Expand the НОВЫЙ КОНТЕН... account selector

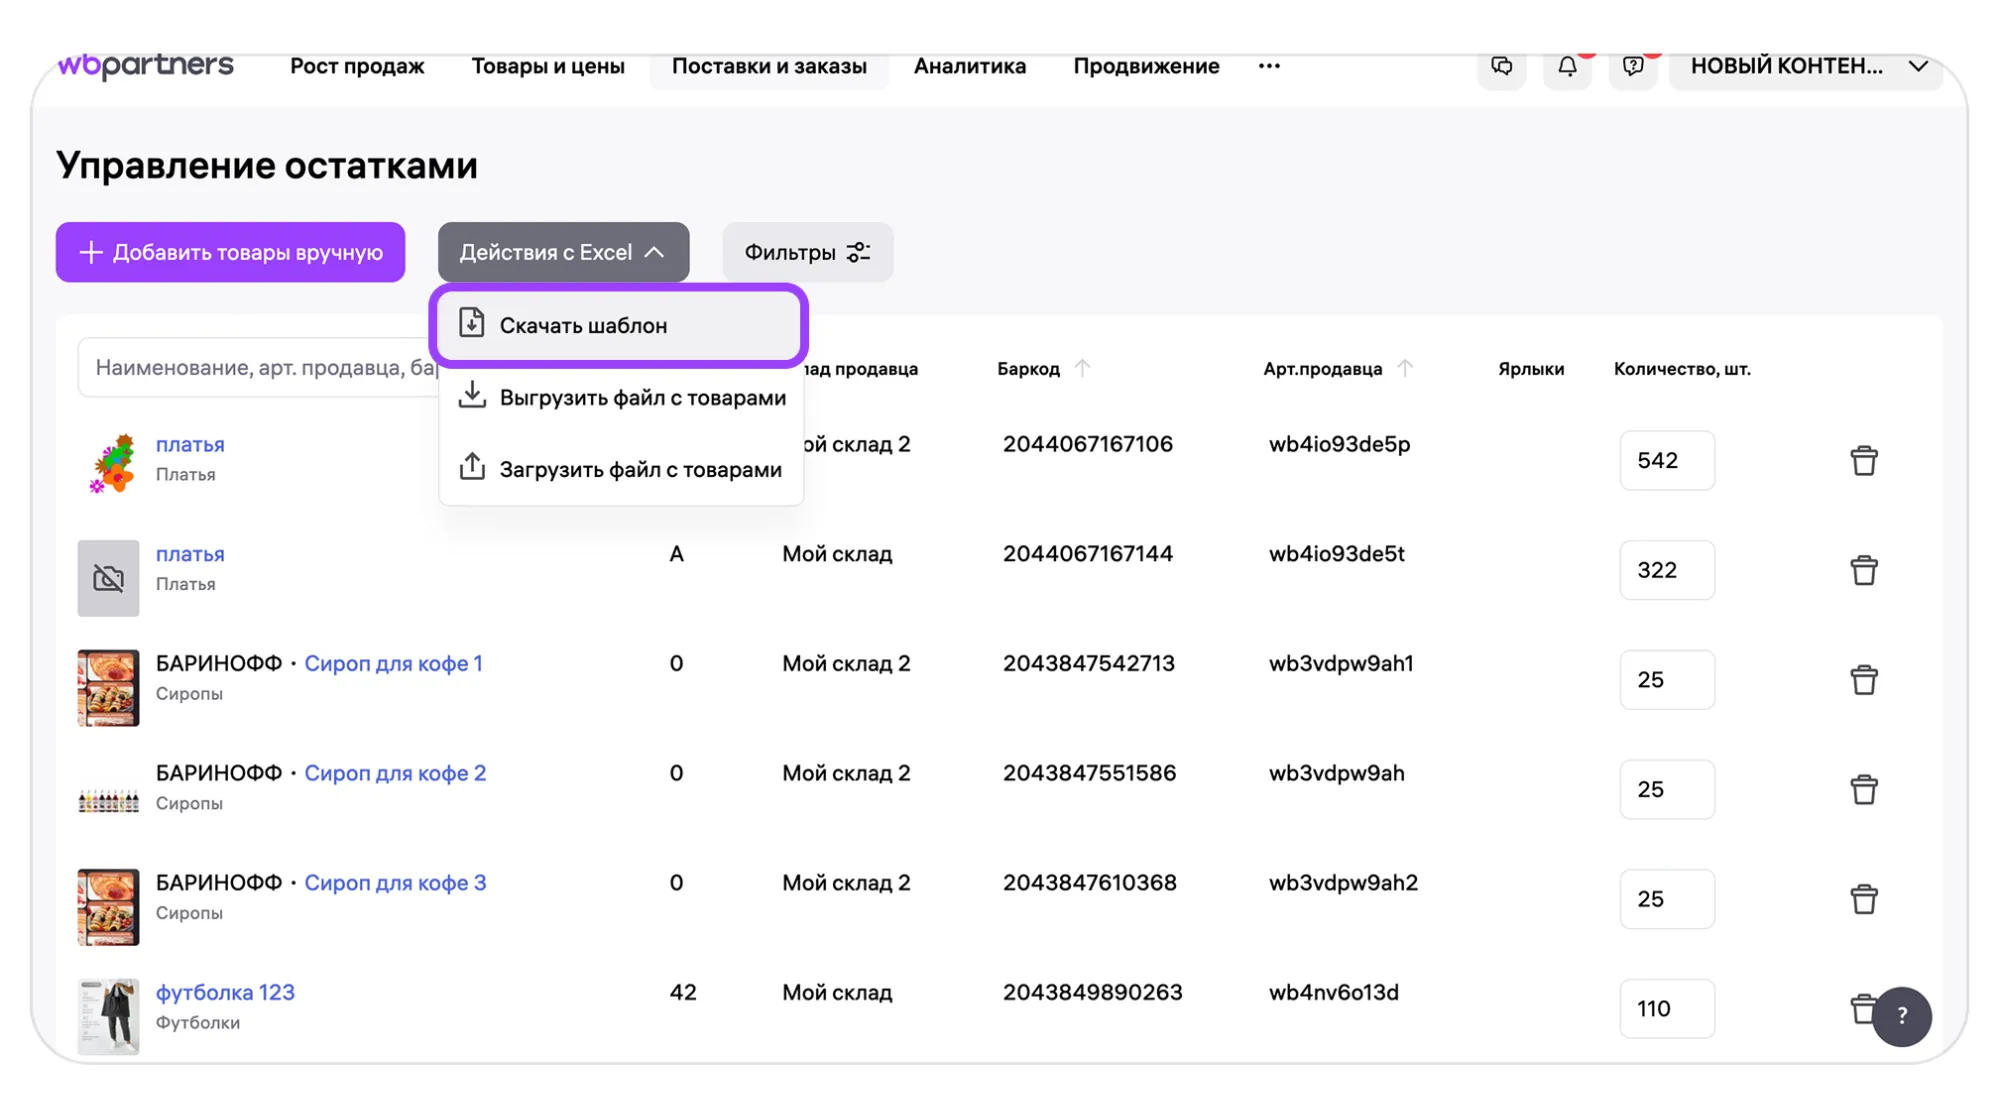click(x=1806, y=66)
